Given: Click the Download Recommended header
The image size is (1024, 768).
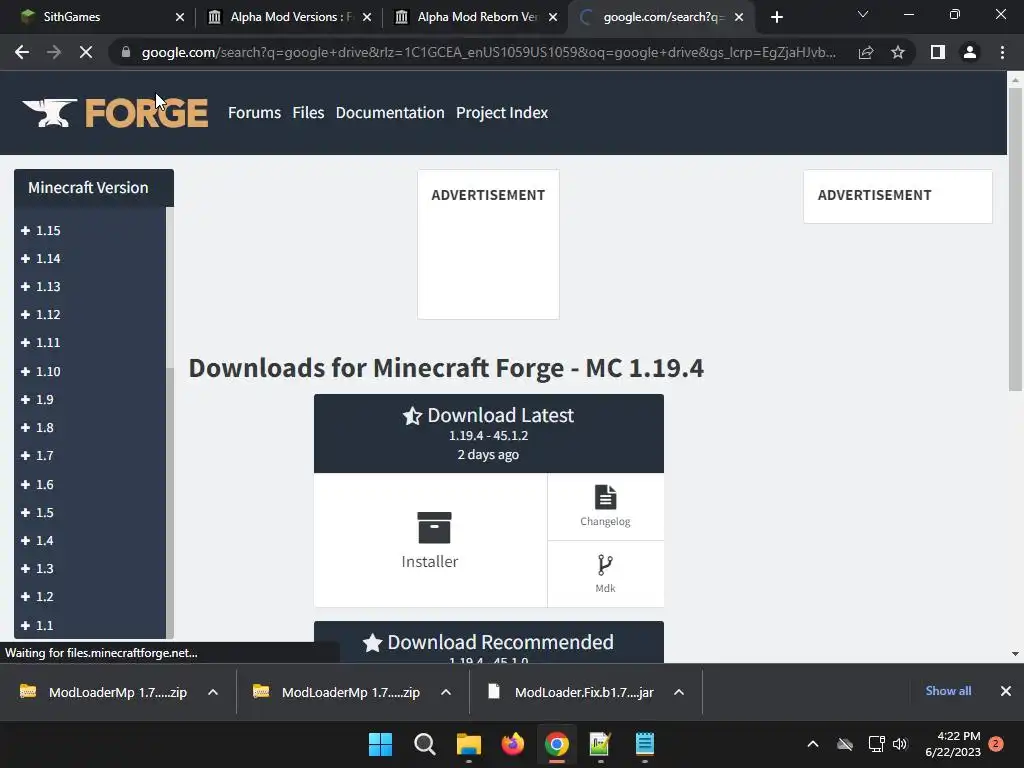Looking at the screenshot, I should pos(488,643).
